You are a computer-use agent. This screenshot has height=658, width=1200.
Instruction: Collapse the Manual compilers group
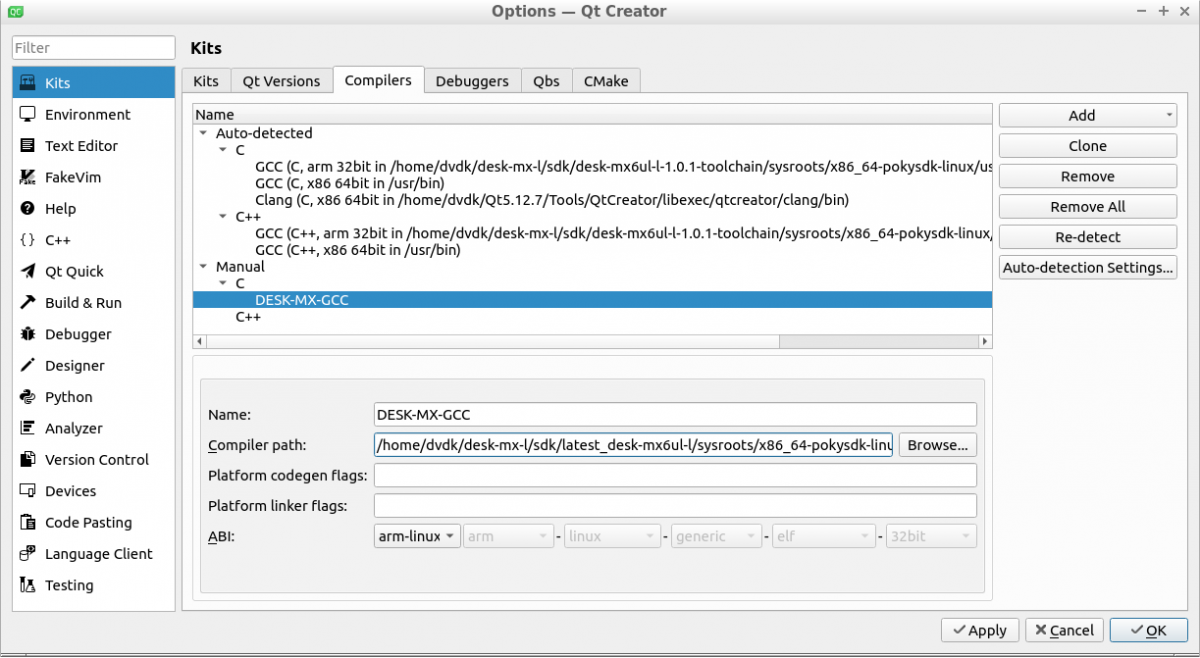click(x=204, y=267)
